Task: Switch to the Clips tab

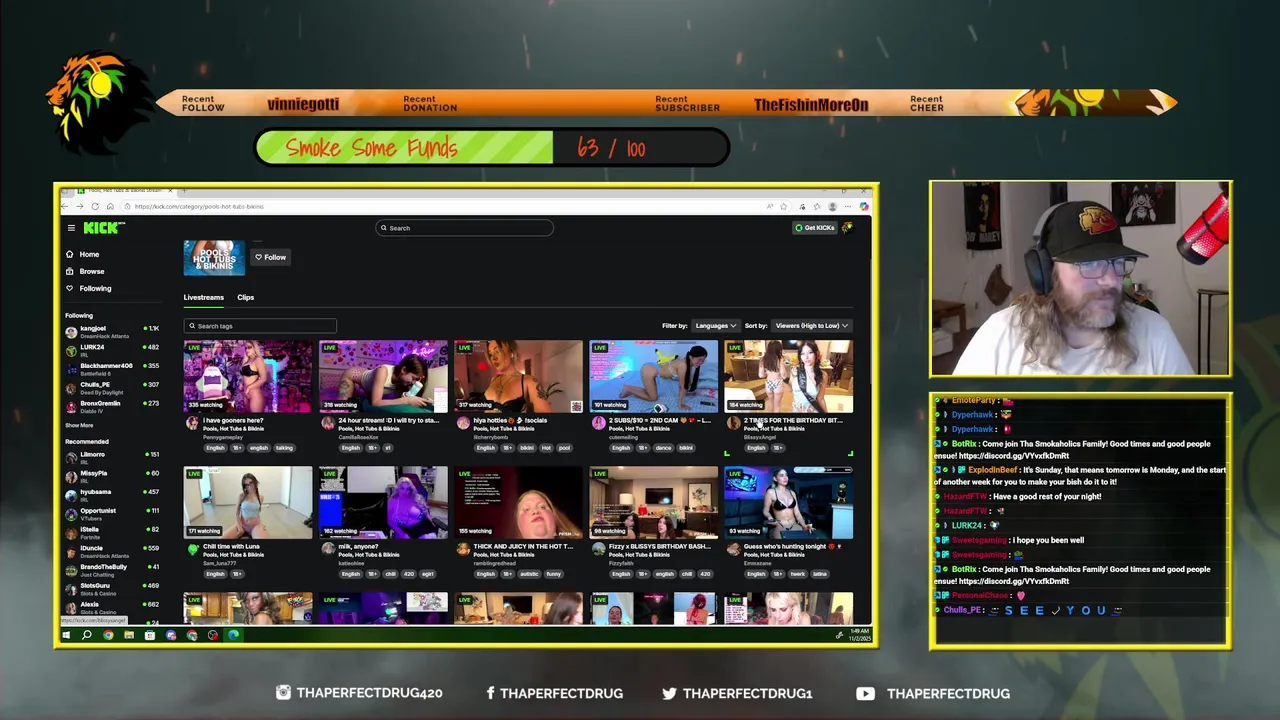Action: 245,297
